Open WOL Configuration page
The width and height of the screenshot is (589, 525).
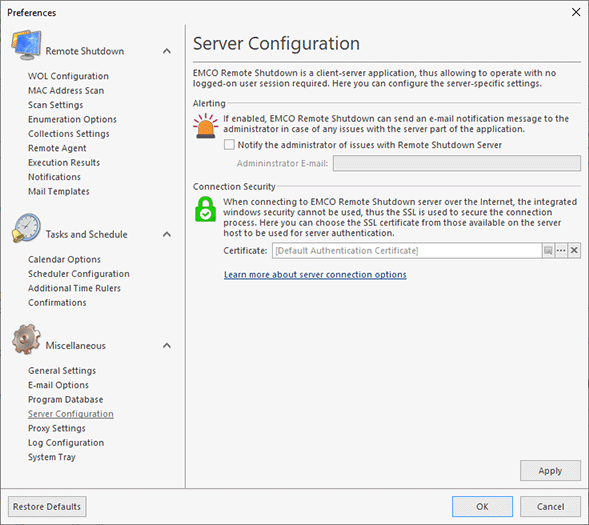68,76
